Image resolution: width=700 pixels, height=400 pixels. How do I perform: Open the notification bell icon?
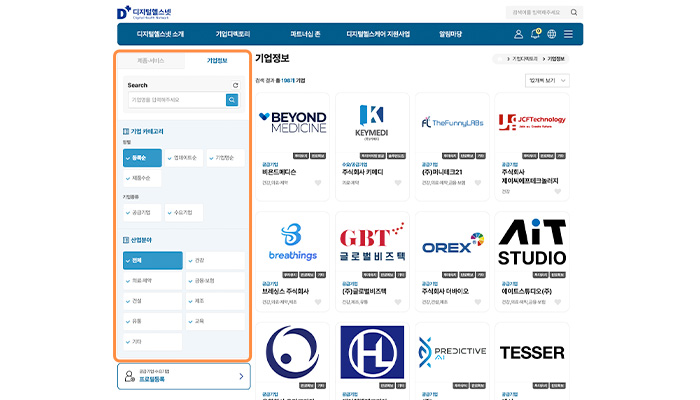(535, 34)
